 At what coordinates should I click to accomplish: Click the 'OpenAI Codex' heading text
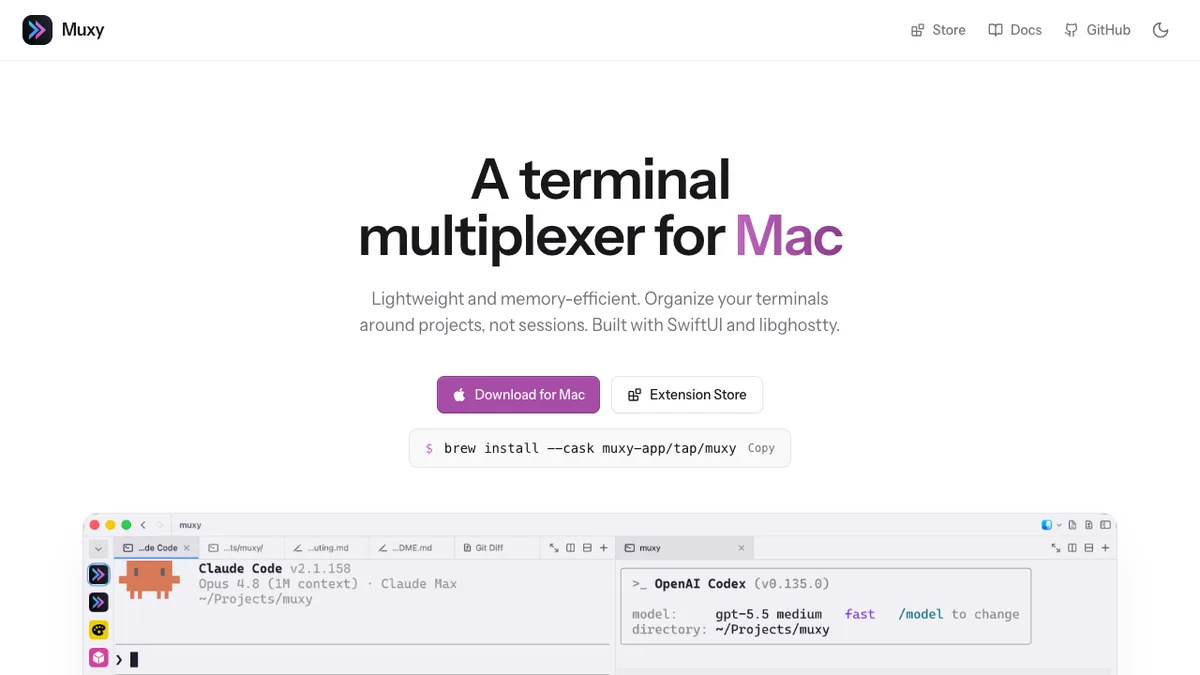[x=698, y=584]
